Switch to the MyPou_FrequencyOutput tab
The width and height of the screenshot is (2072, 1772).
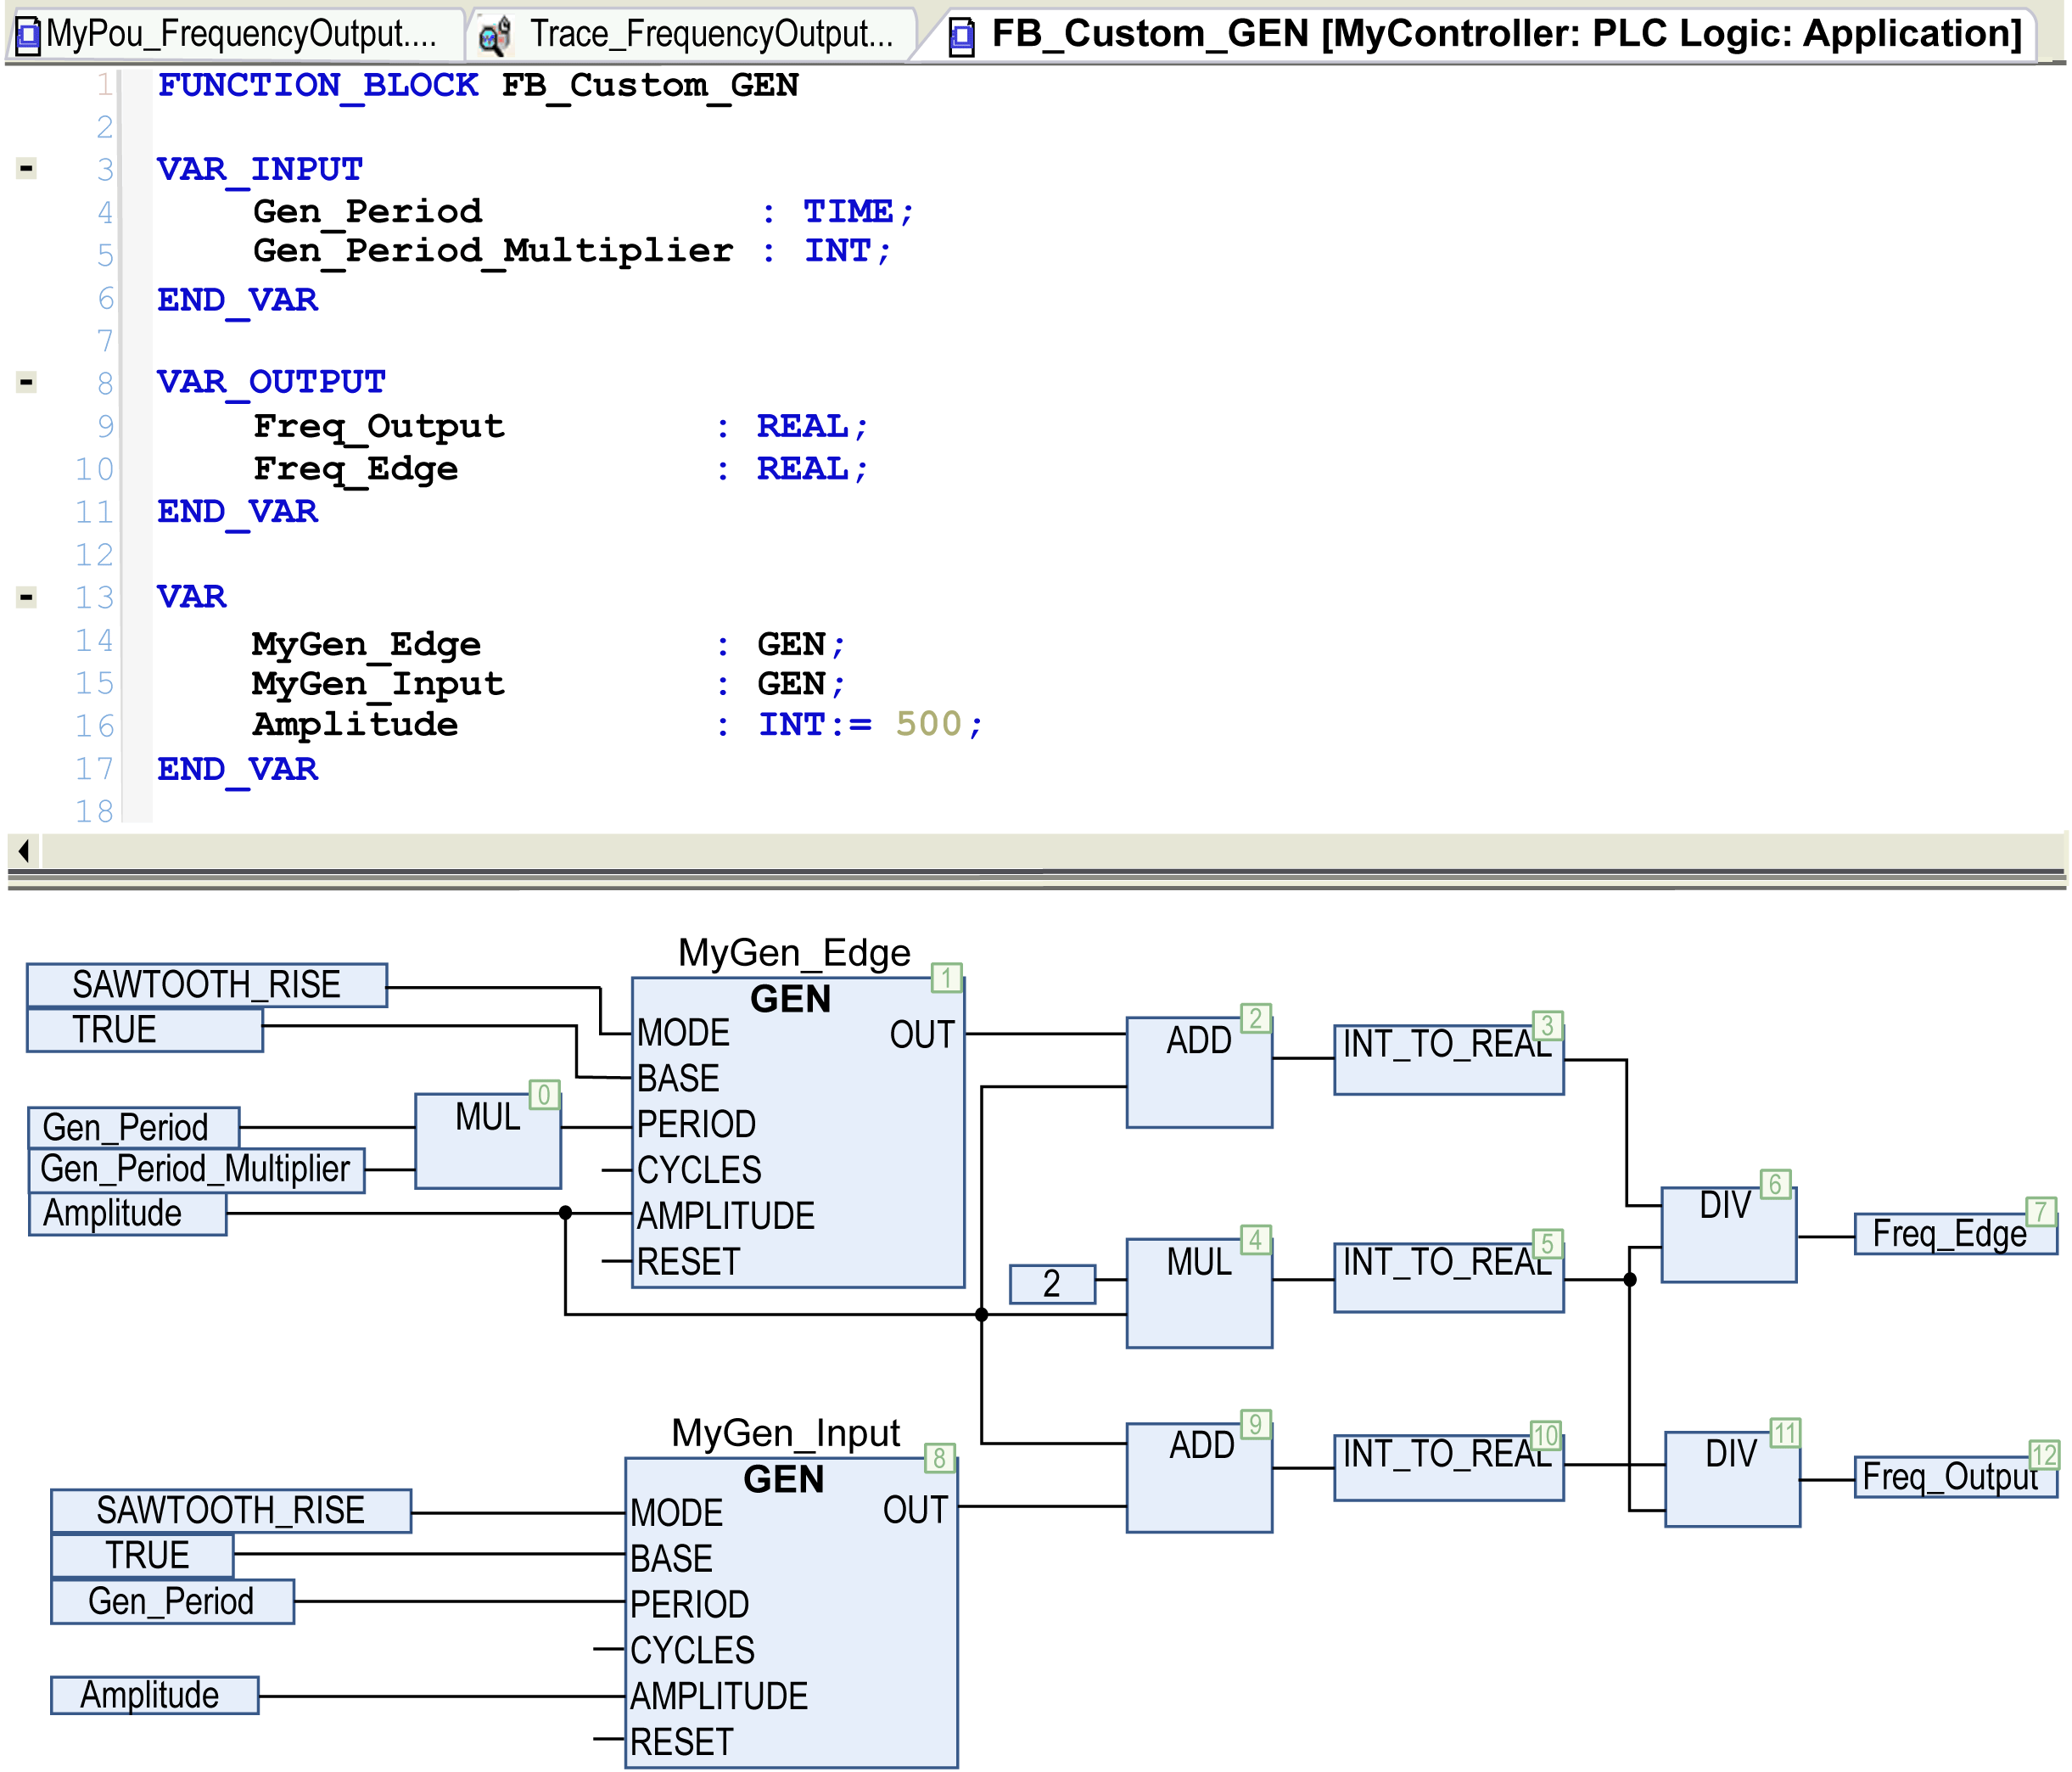pos(240,35)
